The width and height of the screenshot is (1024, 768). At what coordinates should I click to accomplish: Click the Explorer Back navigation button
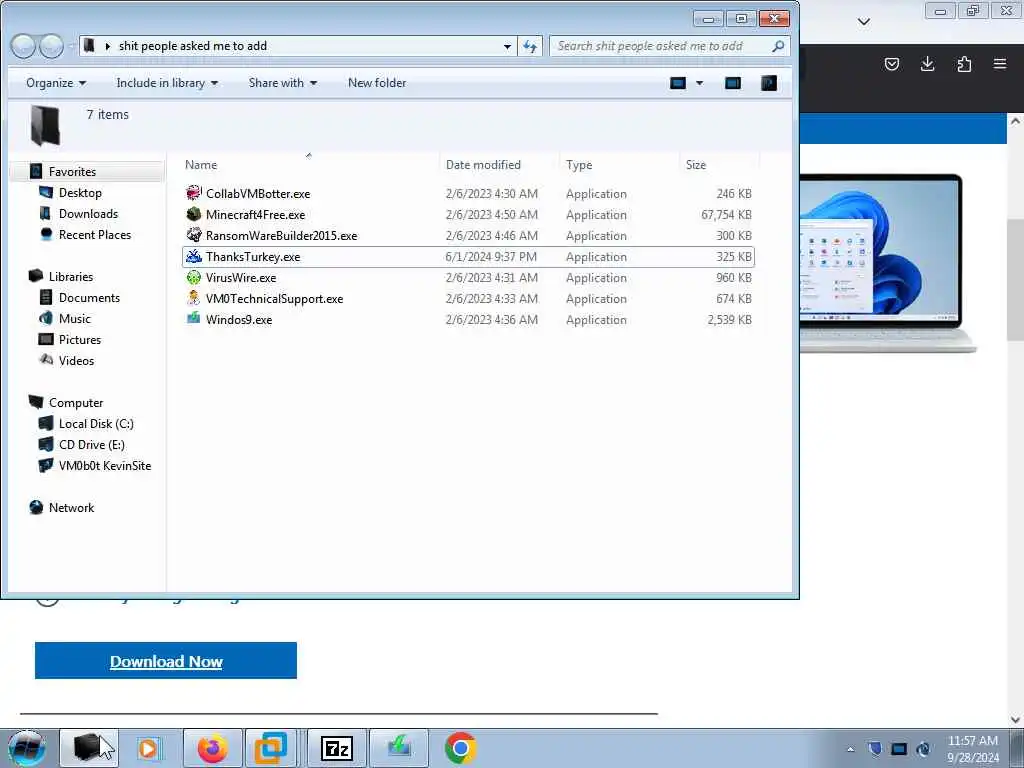[x=23, y=46]
